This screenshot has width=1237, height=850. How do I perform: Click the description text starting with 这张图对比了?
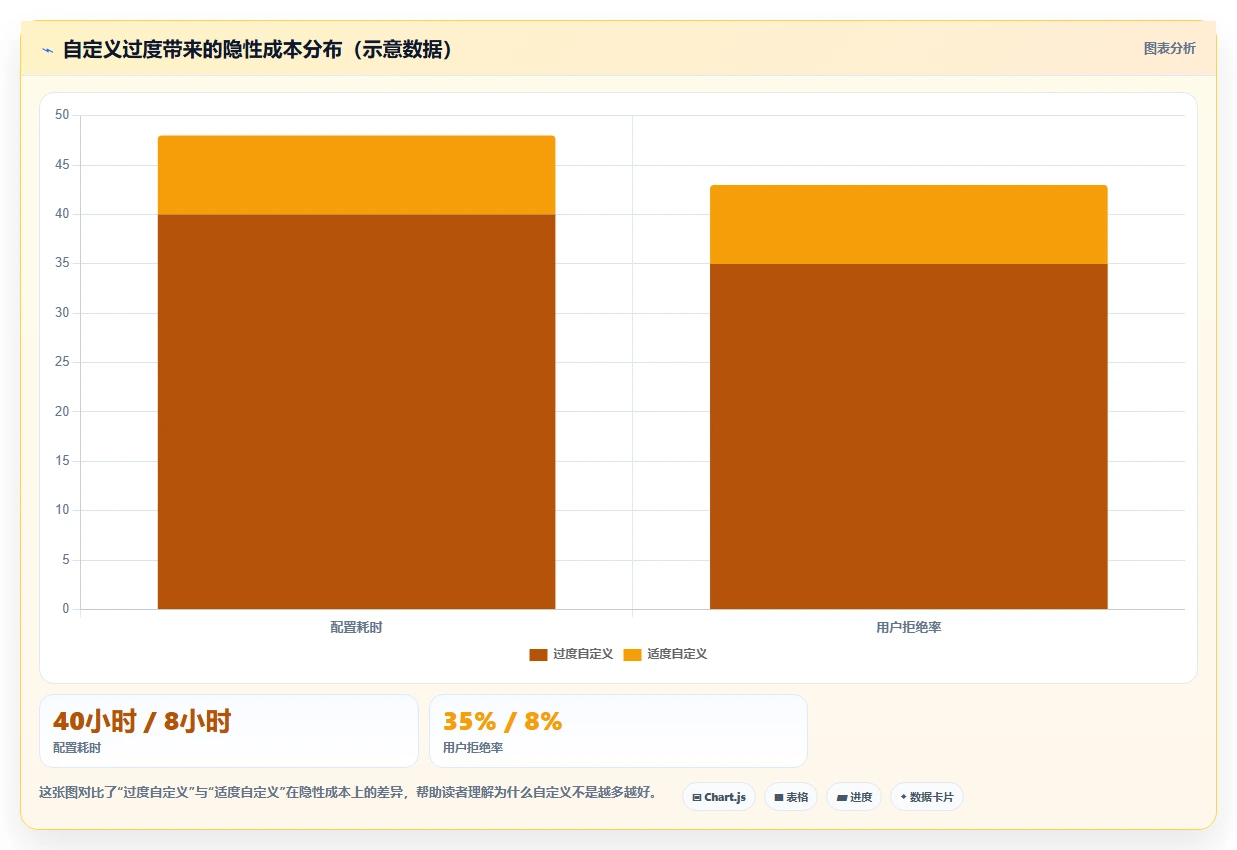pyautogui.click(x=349, y=792)
